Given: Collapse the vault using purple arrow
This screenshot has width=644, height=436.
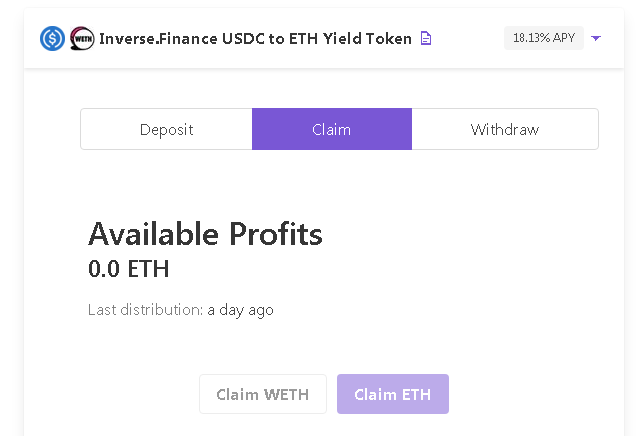Looking at the screenshot, I should pyautogui.click(x=596, y=38).
